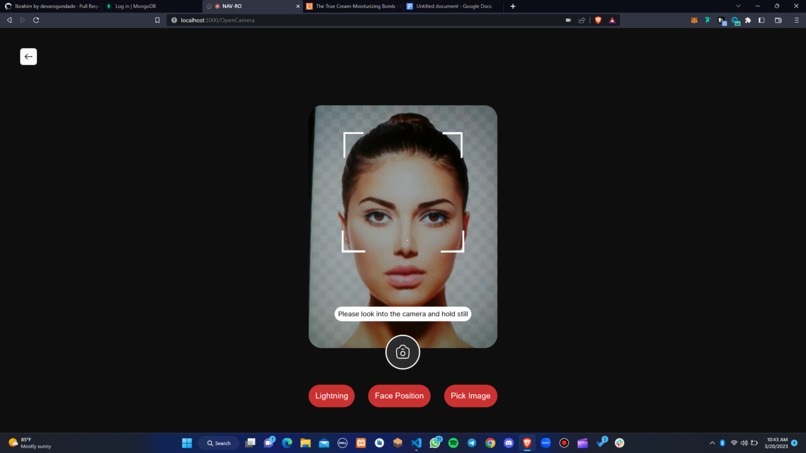Open Microsoft Edge from taskbar
This screenshot has width=806, height=453.
(287, 443)
